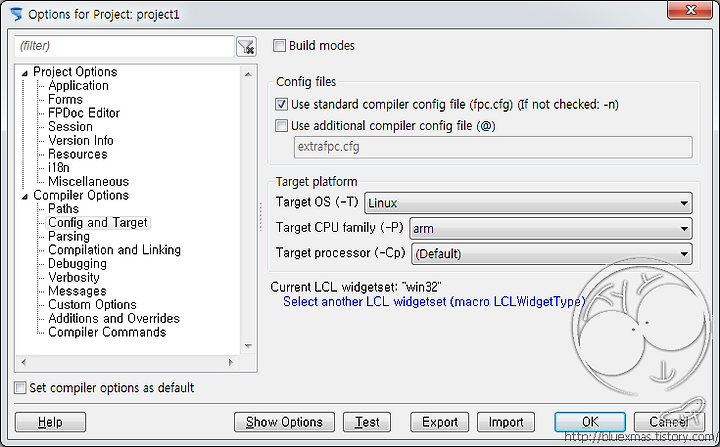Select Additions and Overrides
This screenshot has height=447, width=720.
click(x=114, y=318)
